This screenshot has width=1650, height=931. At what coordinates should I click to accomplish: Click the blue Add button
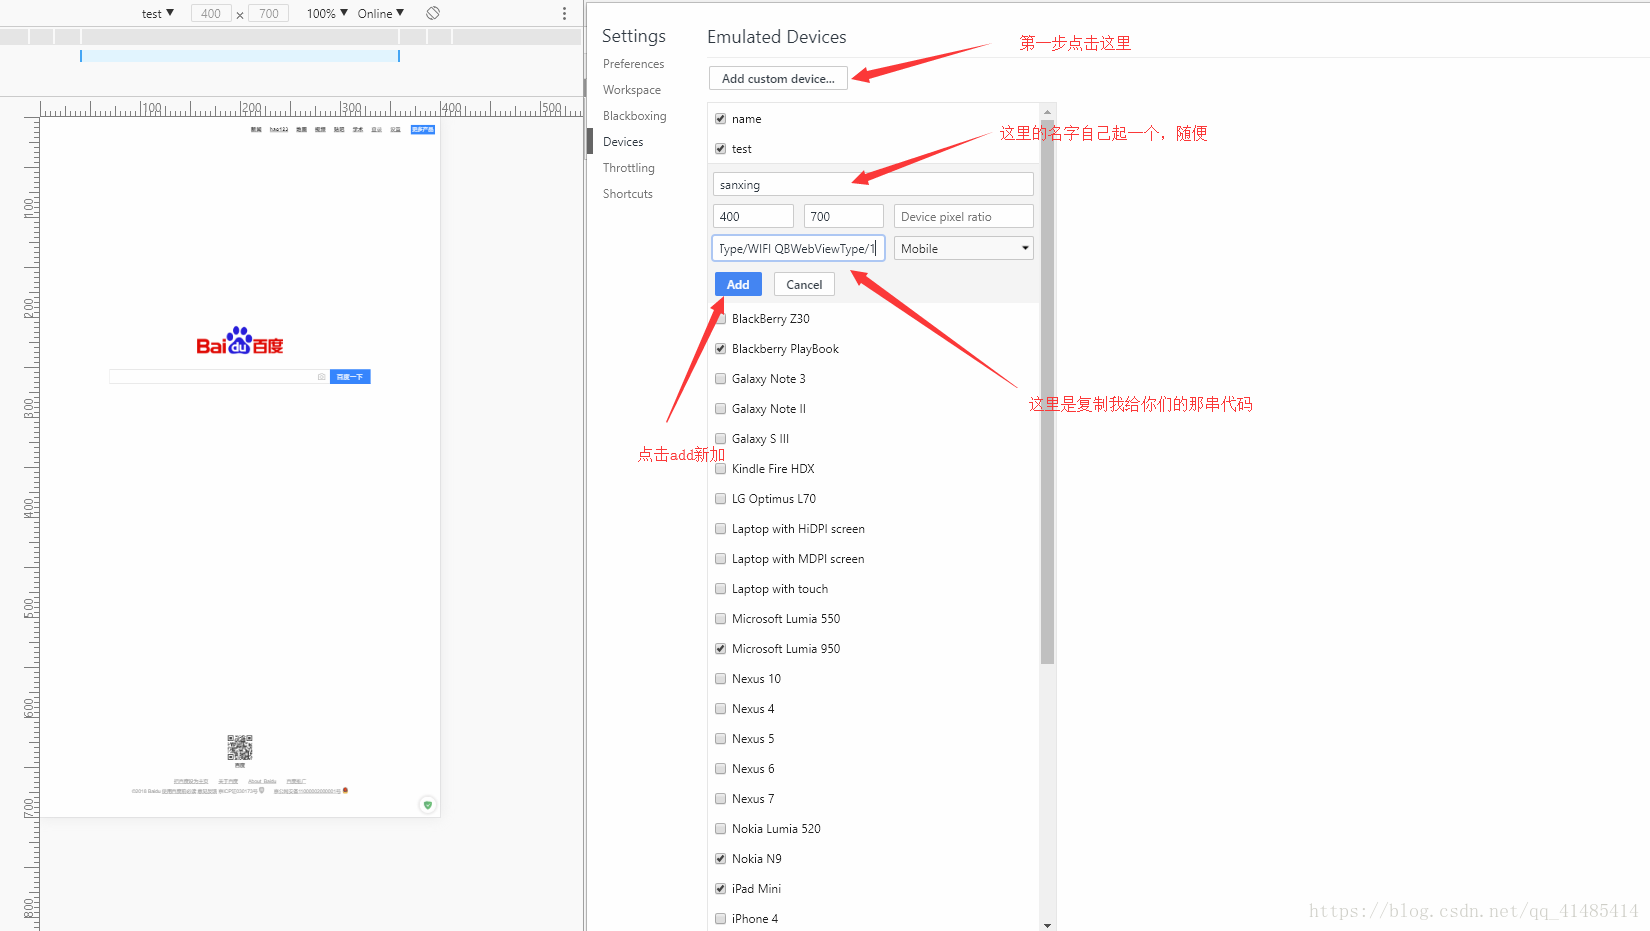pyautogui.click(x=738, y=284)
